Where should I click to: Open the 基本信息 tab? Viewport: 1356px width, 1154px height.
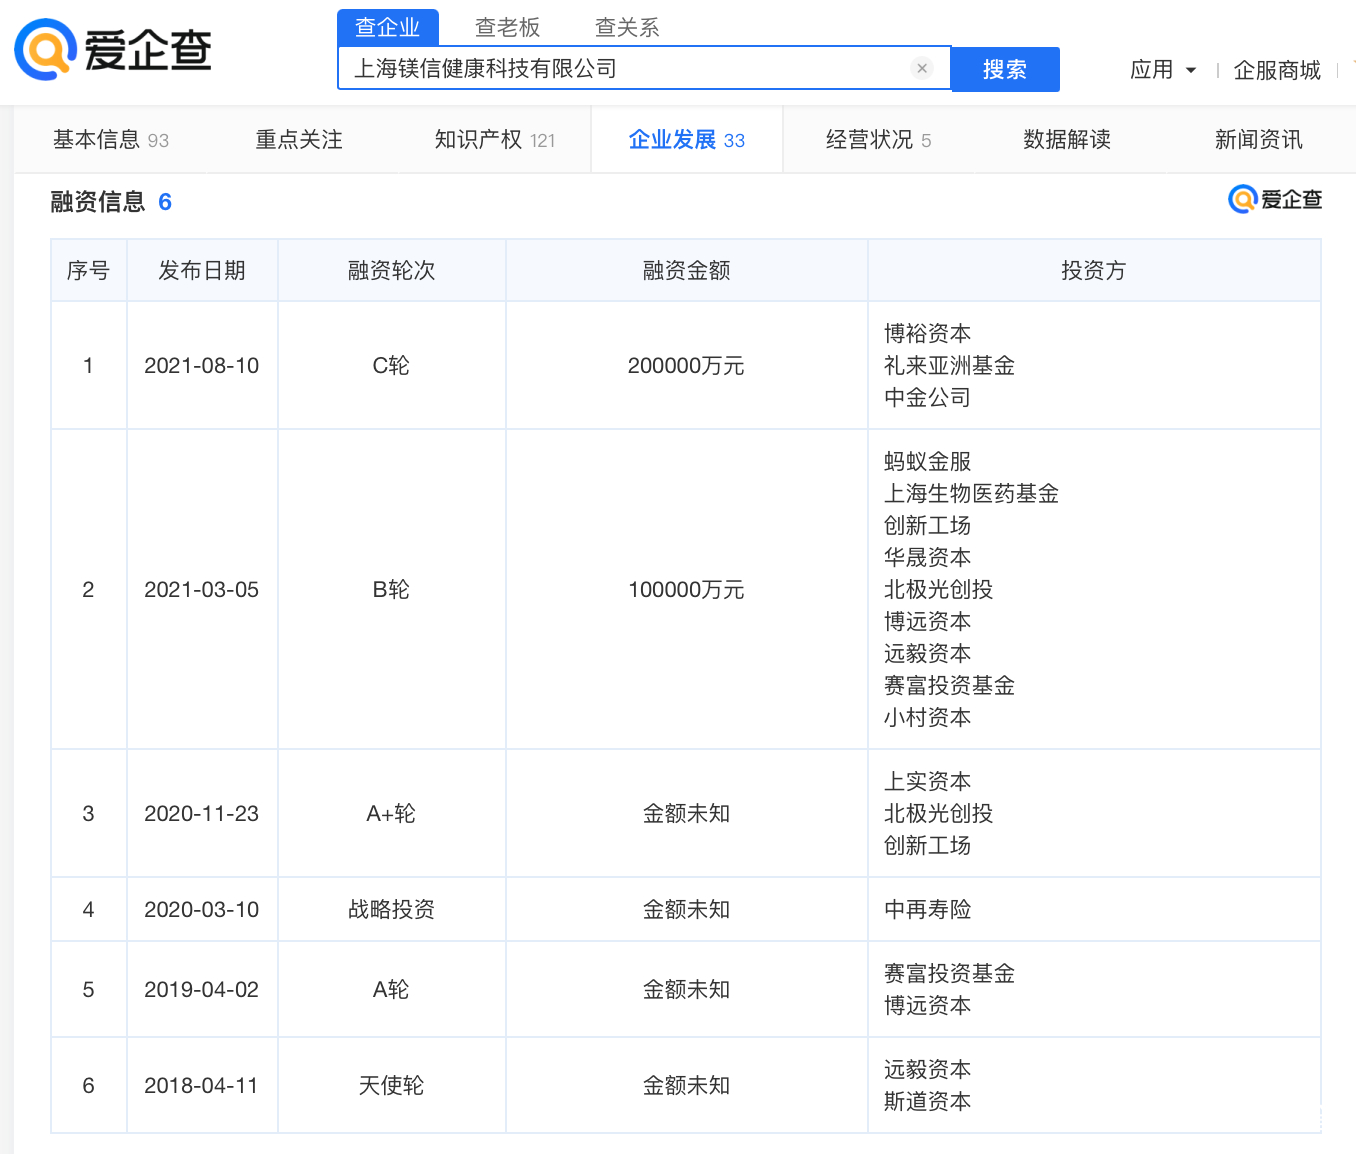point(111,140)
